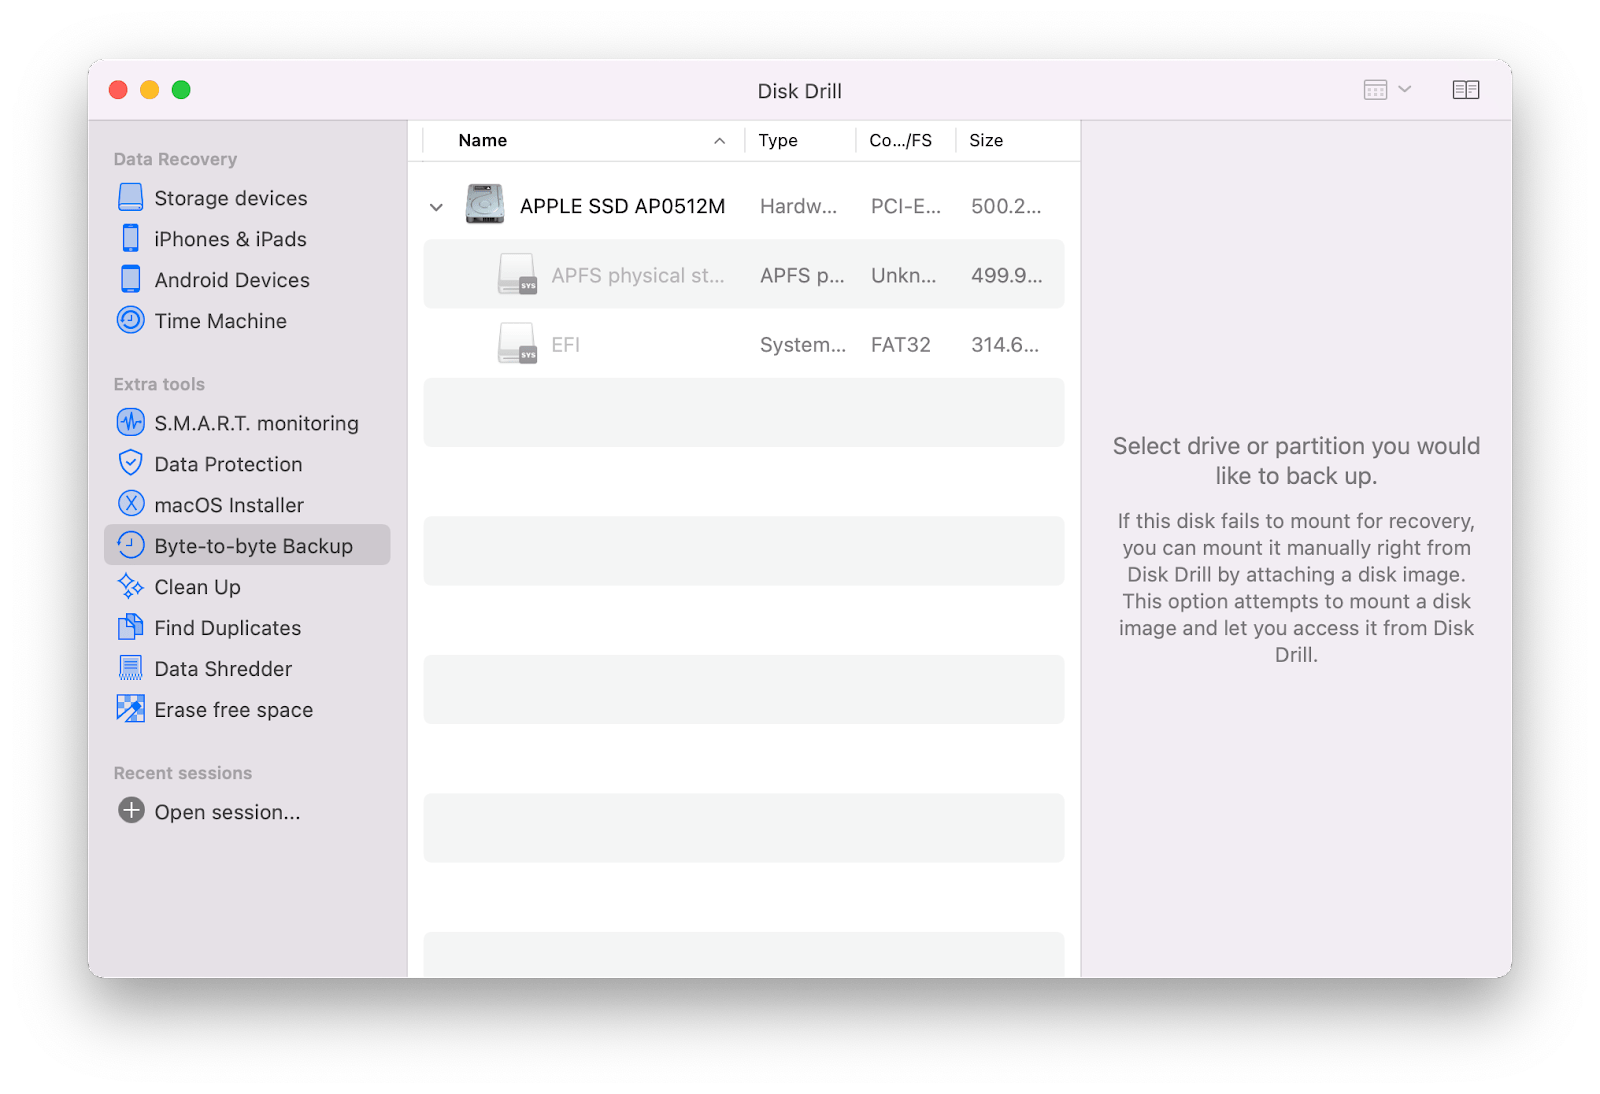Collapse the APPLE SSD AP0512M disk

coord(436,206)
